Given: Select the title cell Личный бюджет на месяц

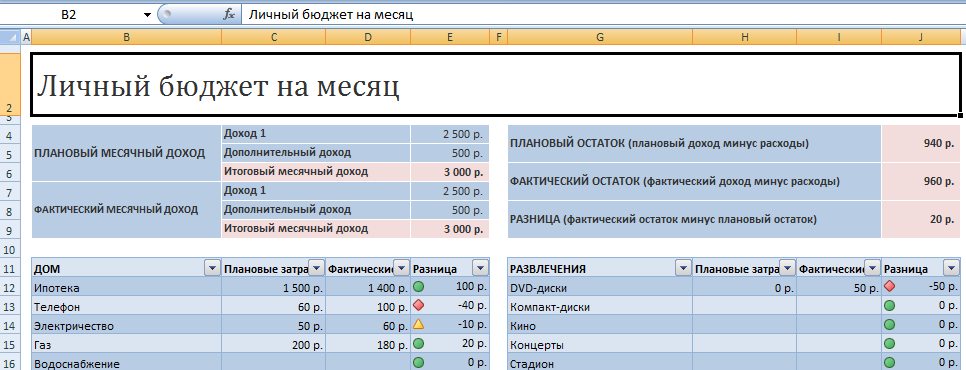Looking at the screenshot, I should tap(495, 84).
